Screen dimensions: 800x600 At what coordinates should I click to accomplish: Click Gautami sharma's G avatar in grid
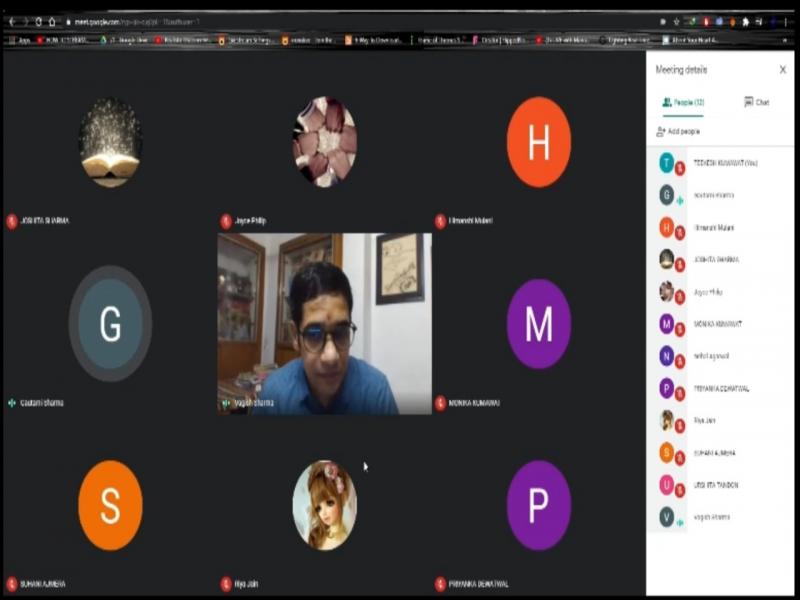click(110, 324)
